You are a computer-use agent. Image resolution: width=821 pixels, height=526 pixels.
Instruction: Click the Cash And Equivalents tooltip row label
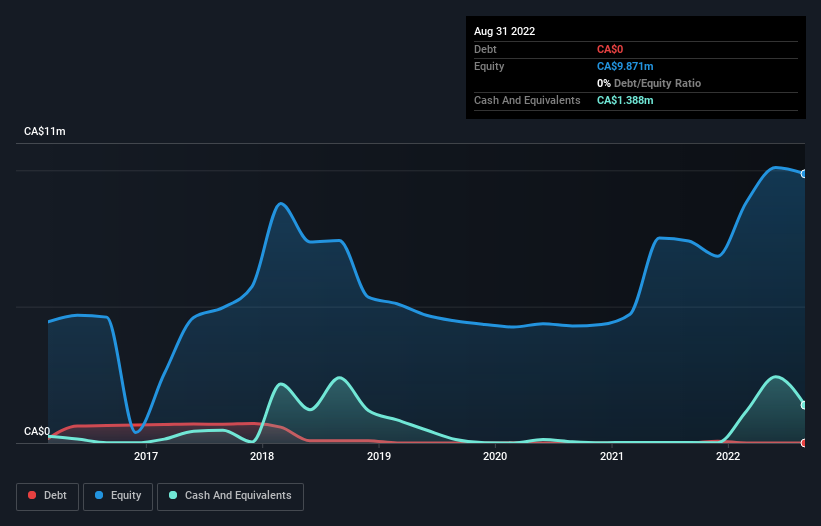click(x=527, y=100)
